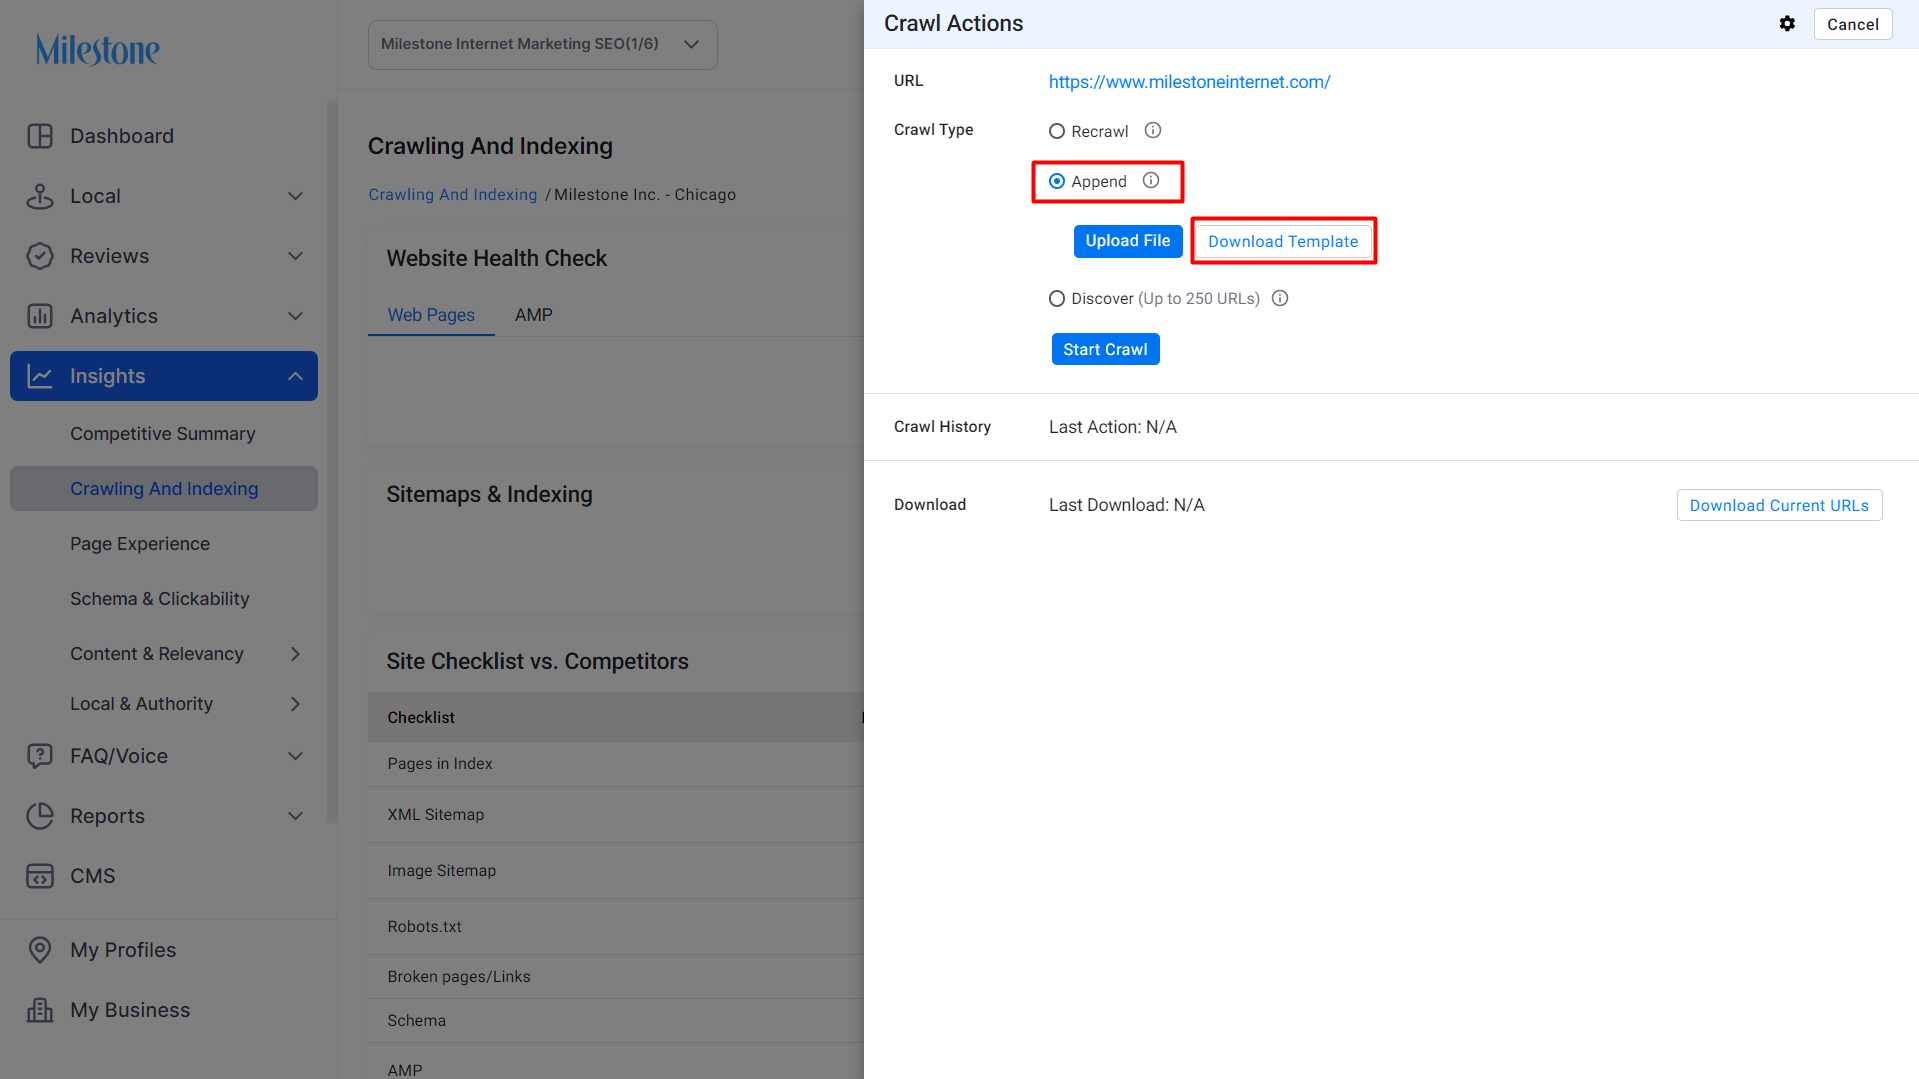Screen dimensions: 1919x1079
Task: Click the CMS code window icon
Action: pos(40,876)
